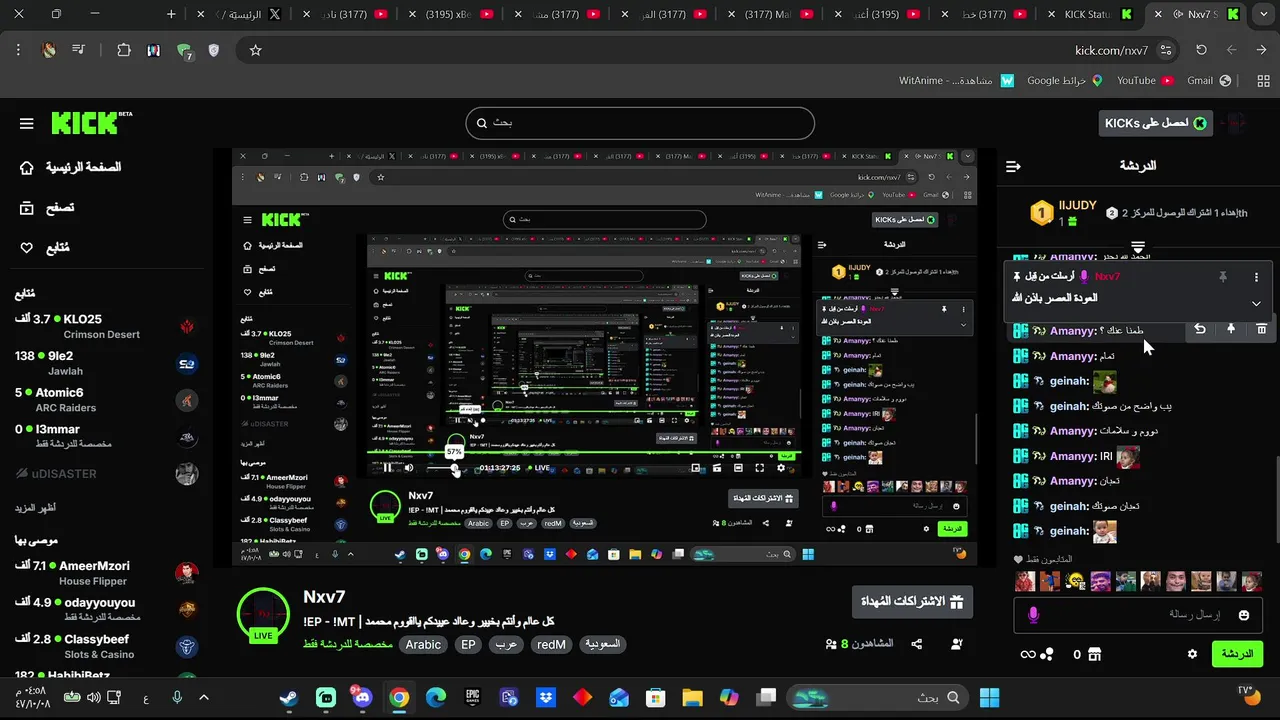Send message with الدردشة button
1280x720 pixels.
pos(1237,654)
